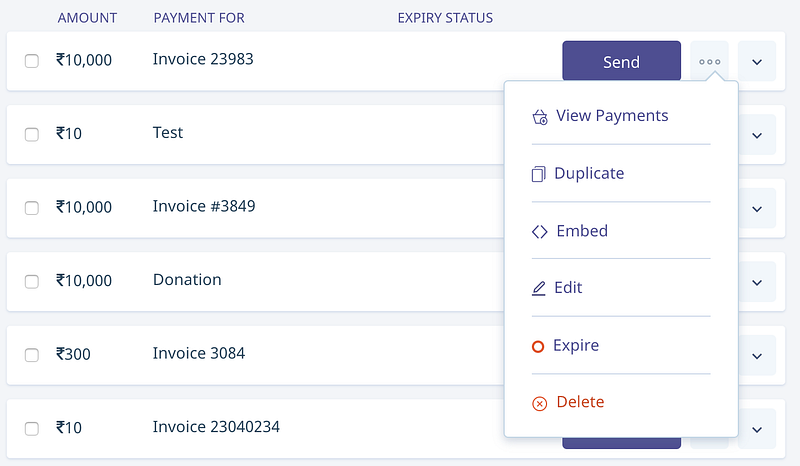Expand the Invoice 3084 row chevron
The width and height of the screenshot is (800, 466).
tap(757, 355)
